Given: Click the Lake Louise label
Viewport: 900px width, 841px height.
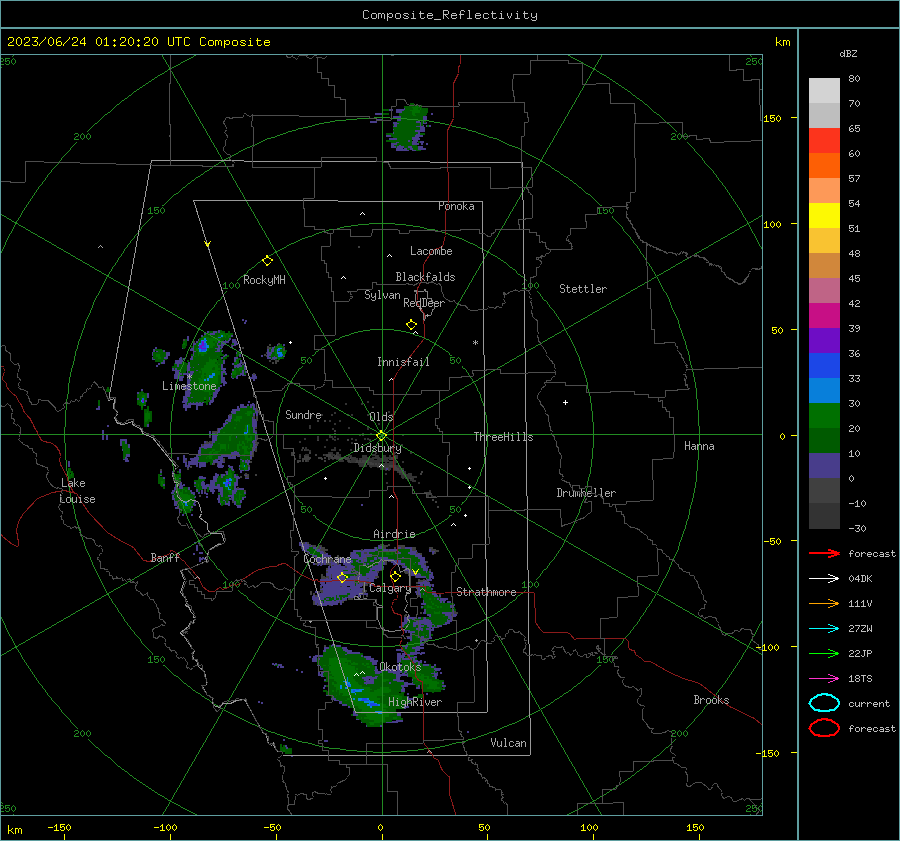Looking at the screenshot, I should coord(77,491).
